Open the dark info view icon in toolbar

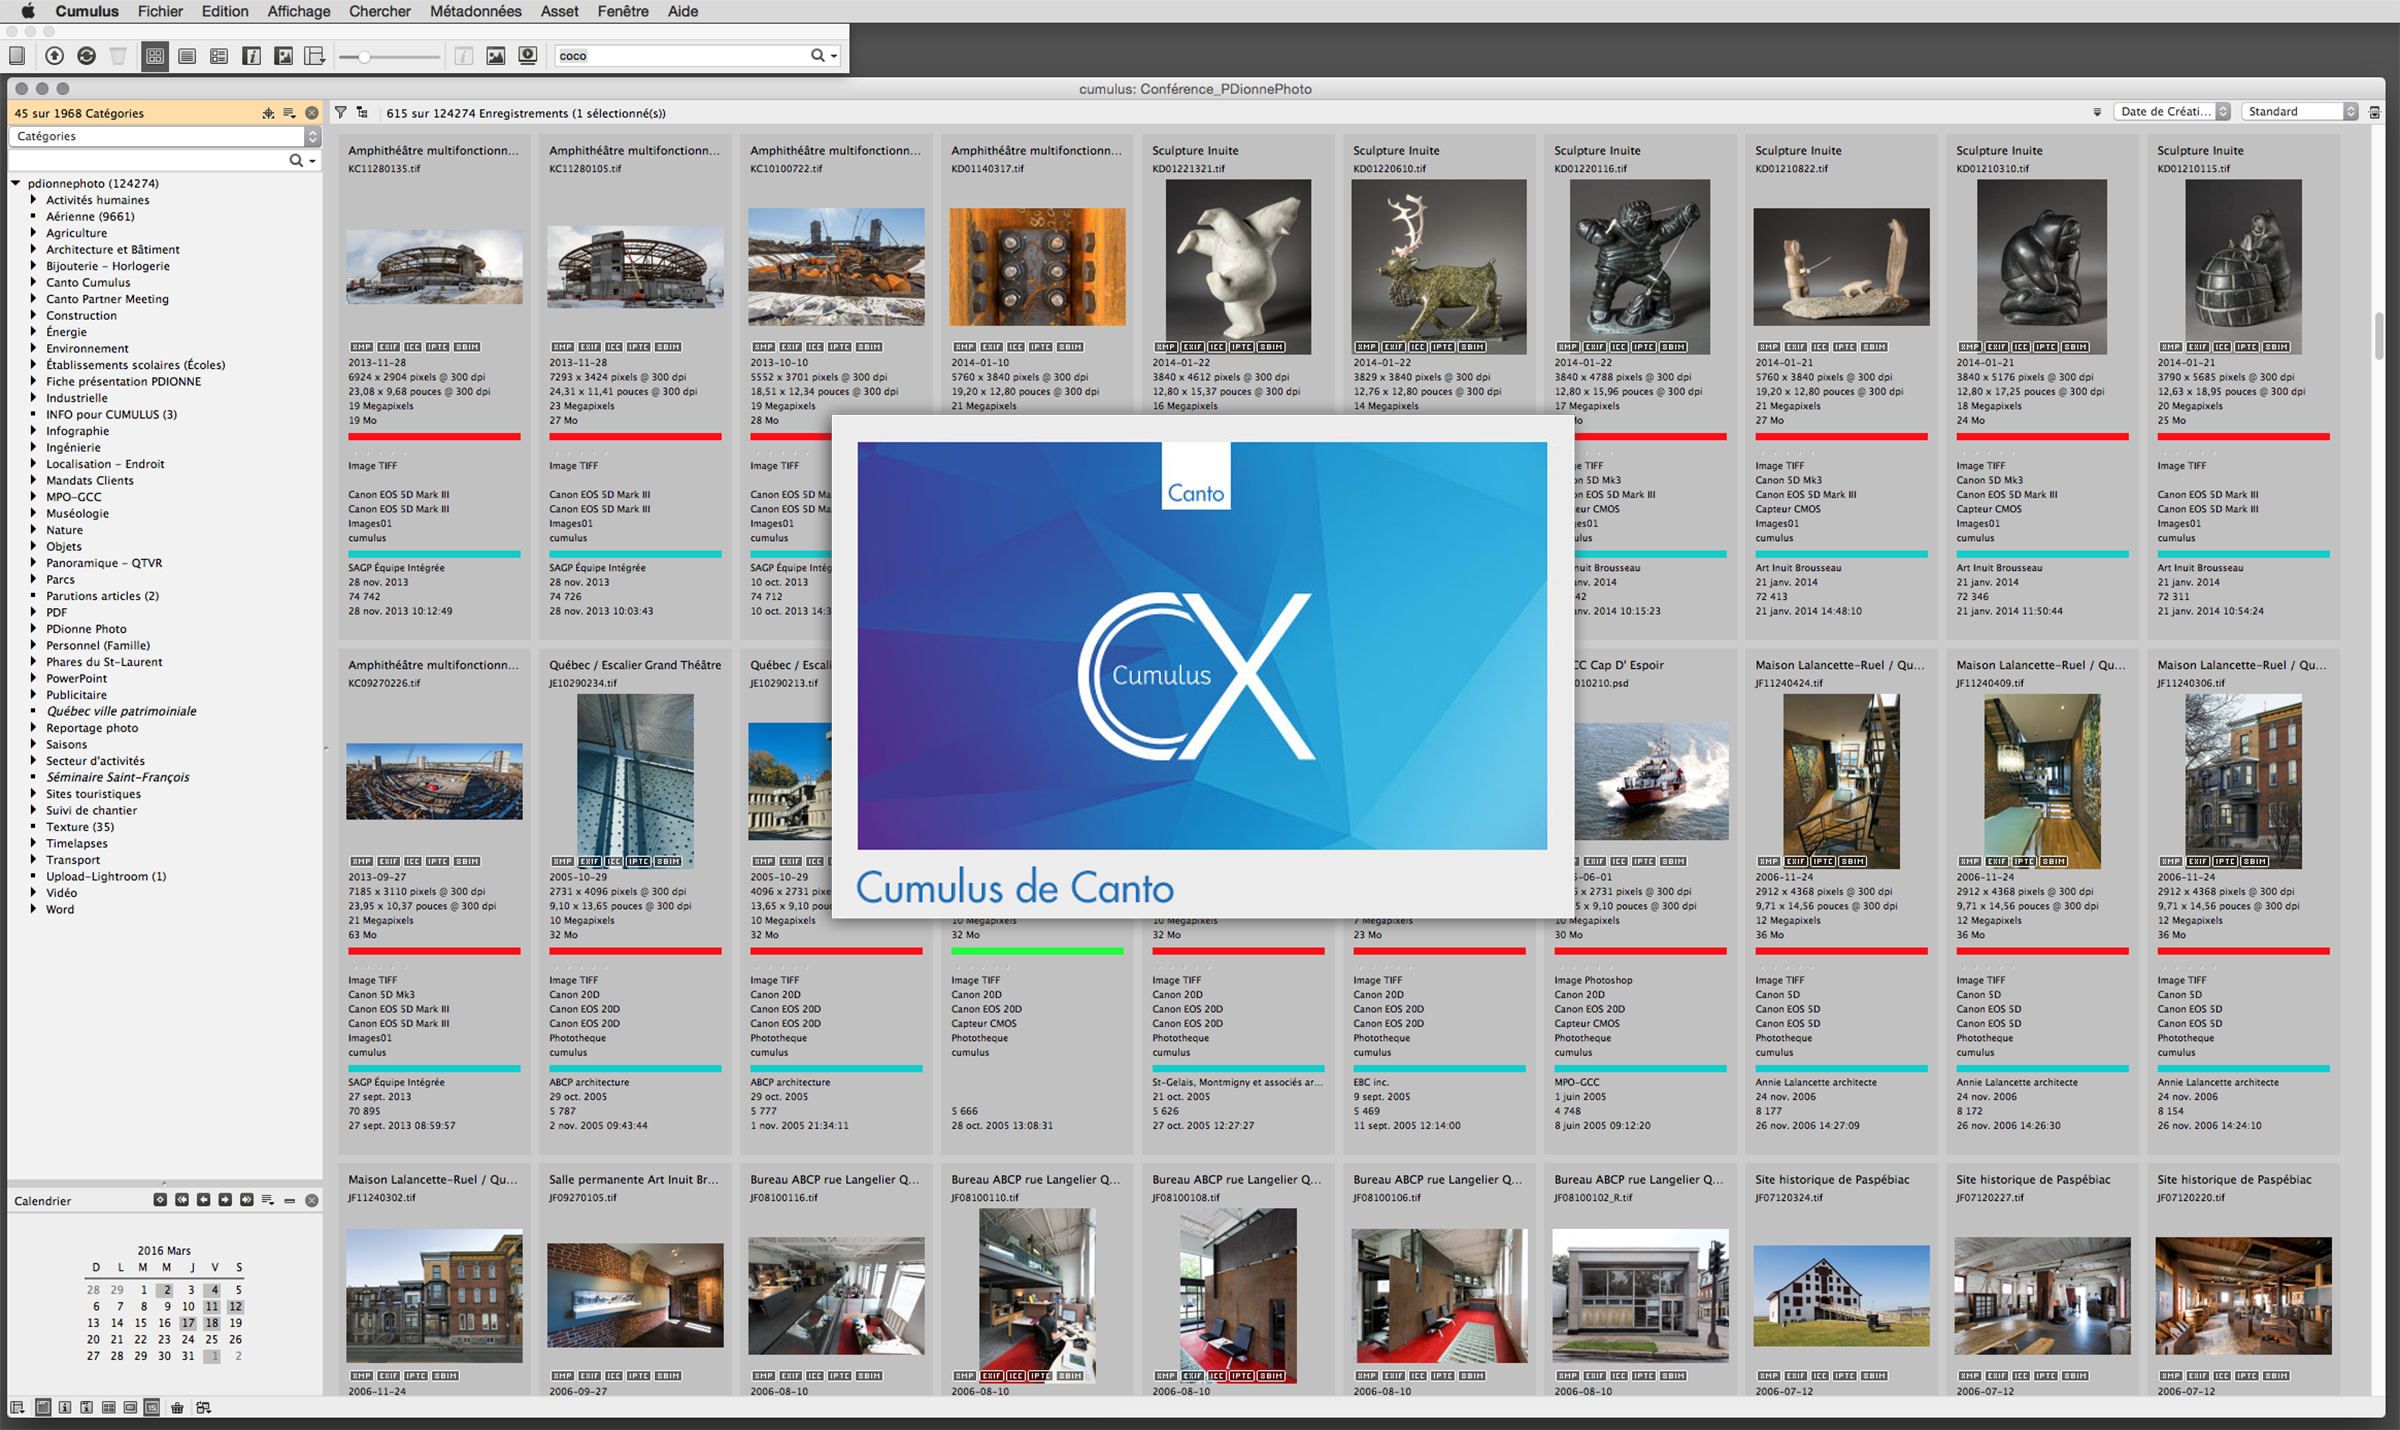(251, 56)
